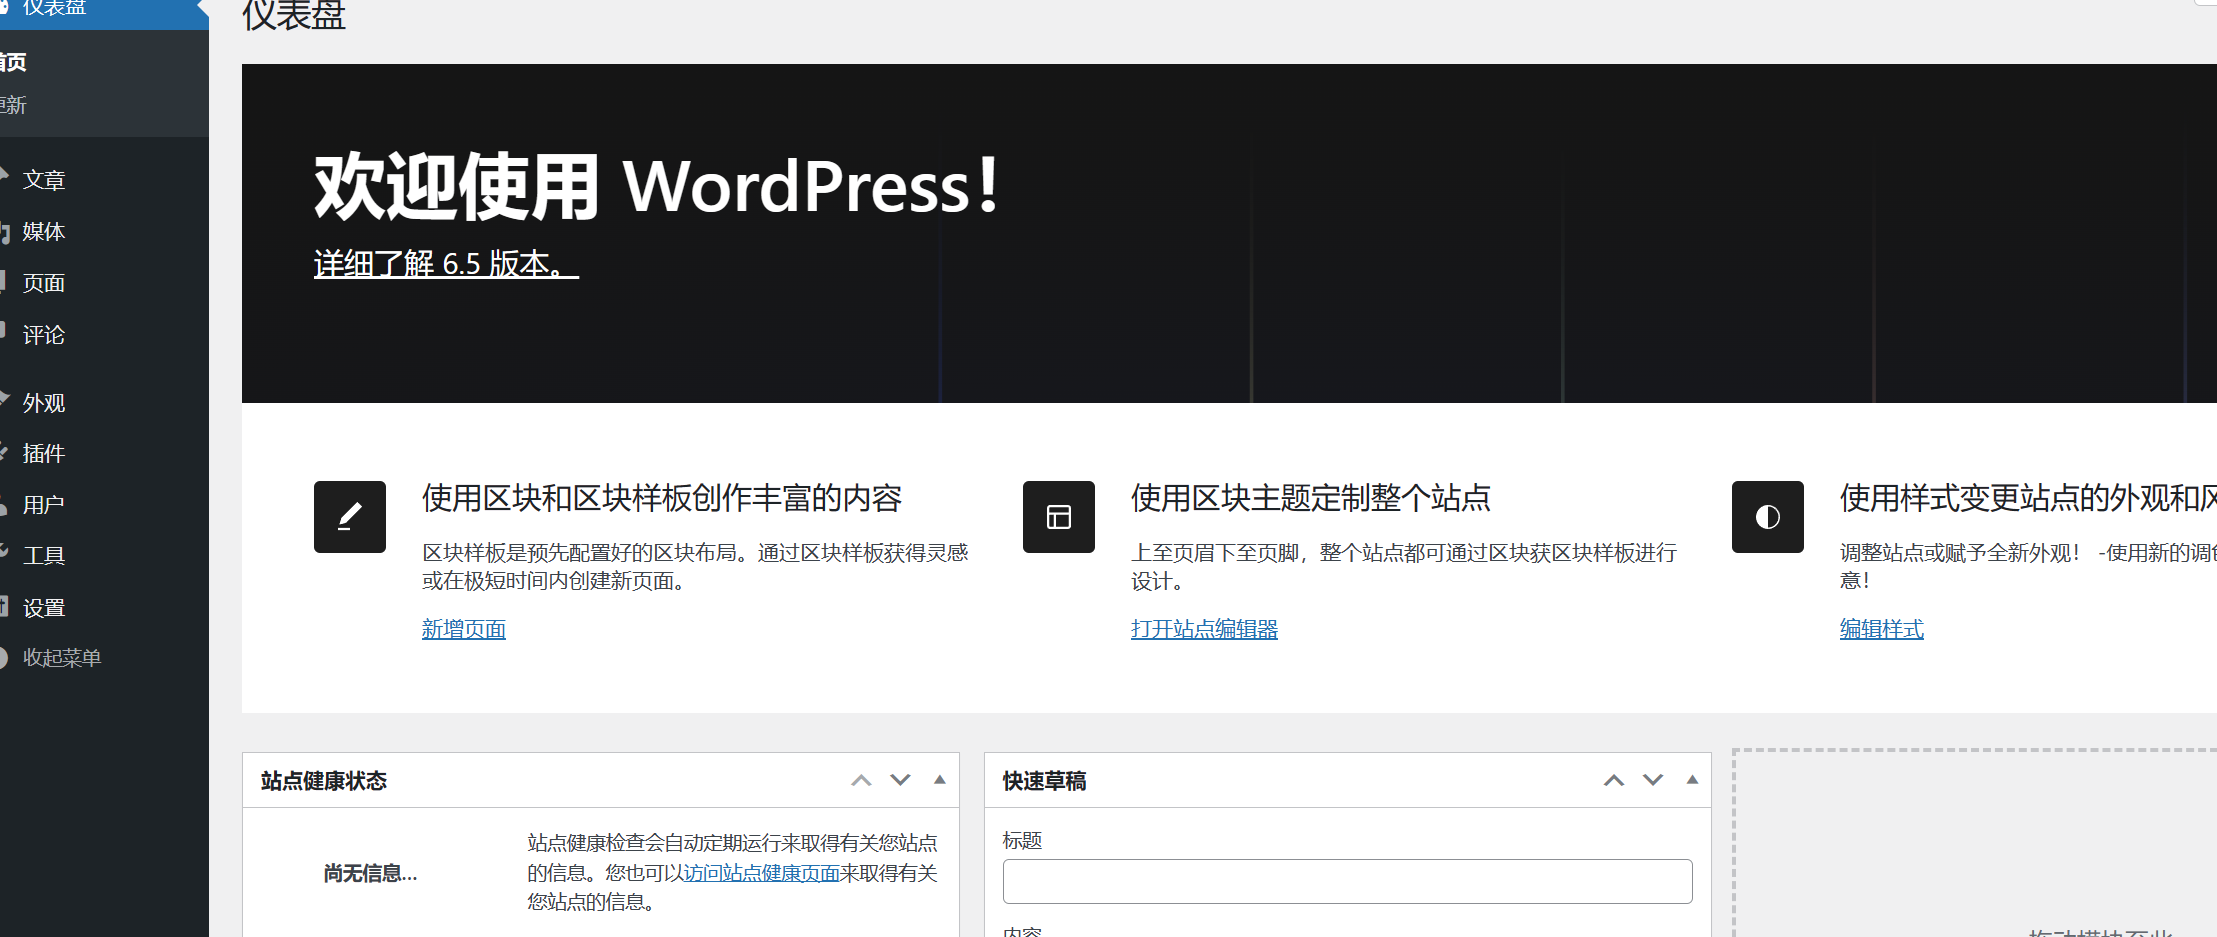Open the 更新 submenu item

(14, 105)
